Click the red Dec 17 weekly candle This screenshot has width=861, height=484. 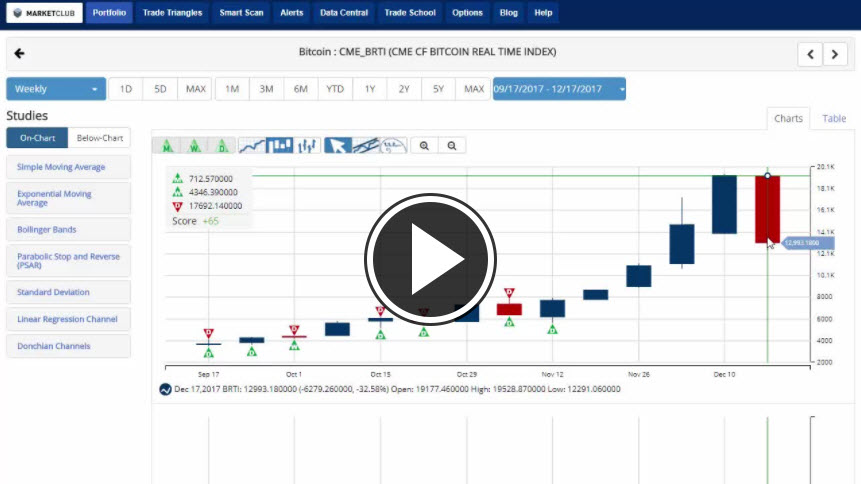point(767,209)
